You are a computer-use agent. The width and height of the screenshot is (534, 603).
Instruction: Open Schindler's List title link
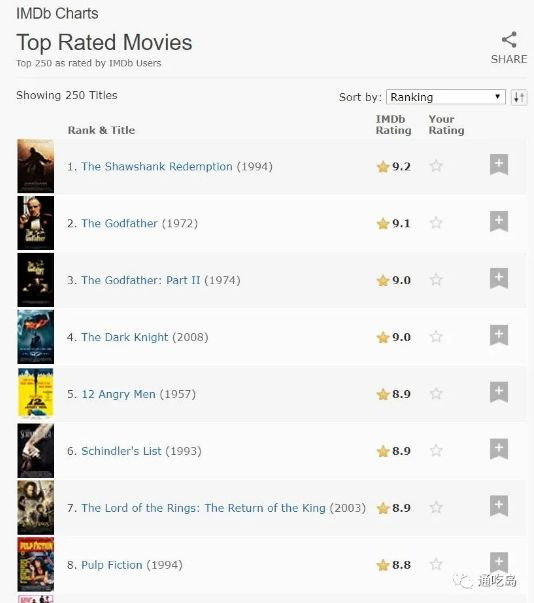tap(121, 451)
